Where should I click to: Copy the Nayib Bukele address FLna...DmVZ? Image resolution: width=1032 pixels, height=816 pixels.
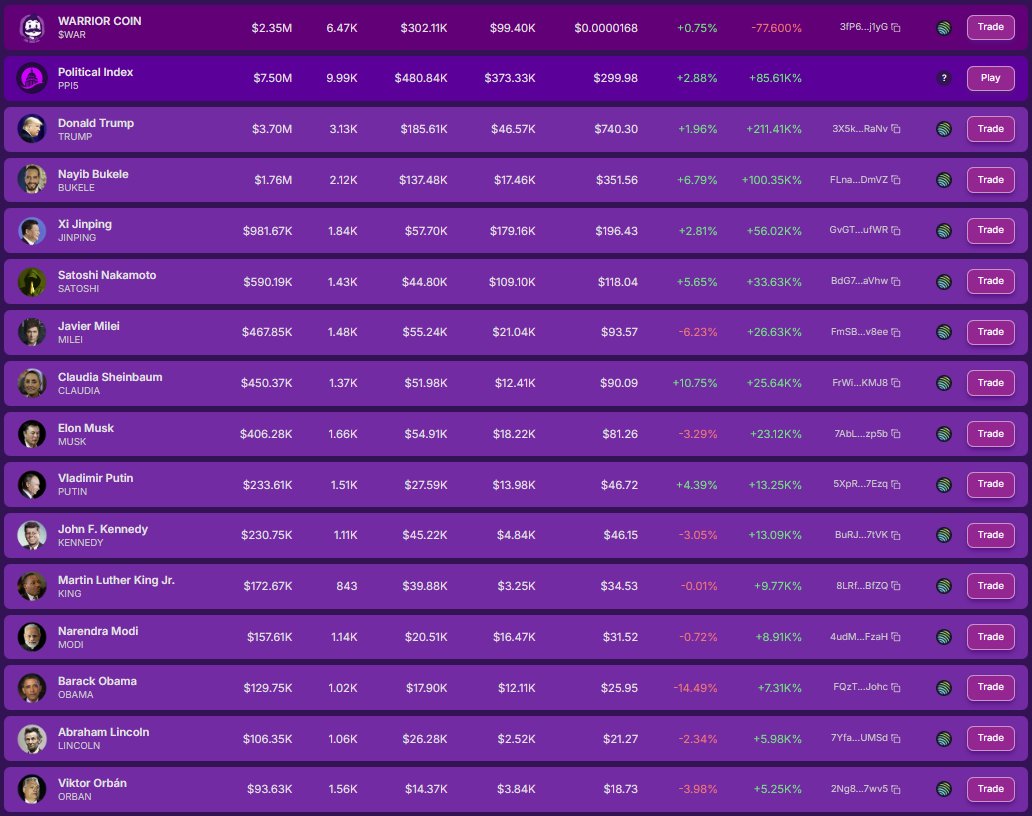coord(896,180)
